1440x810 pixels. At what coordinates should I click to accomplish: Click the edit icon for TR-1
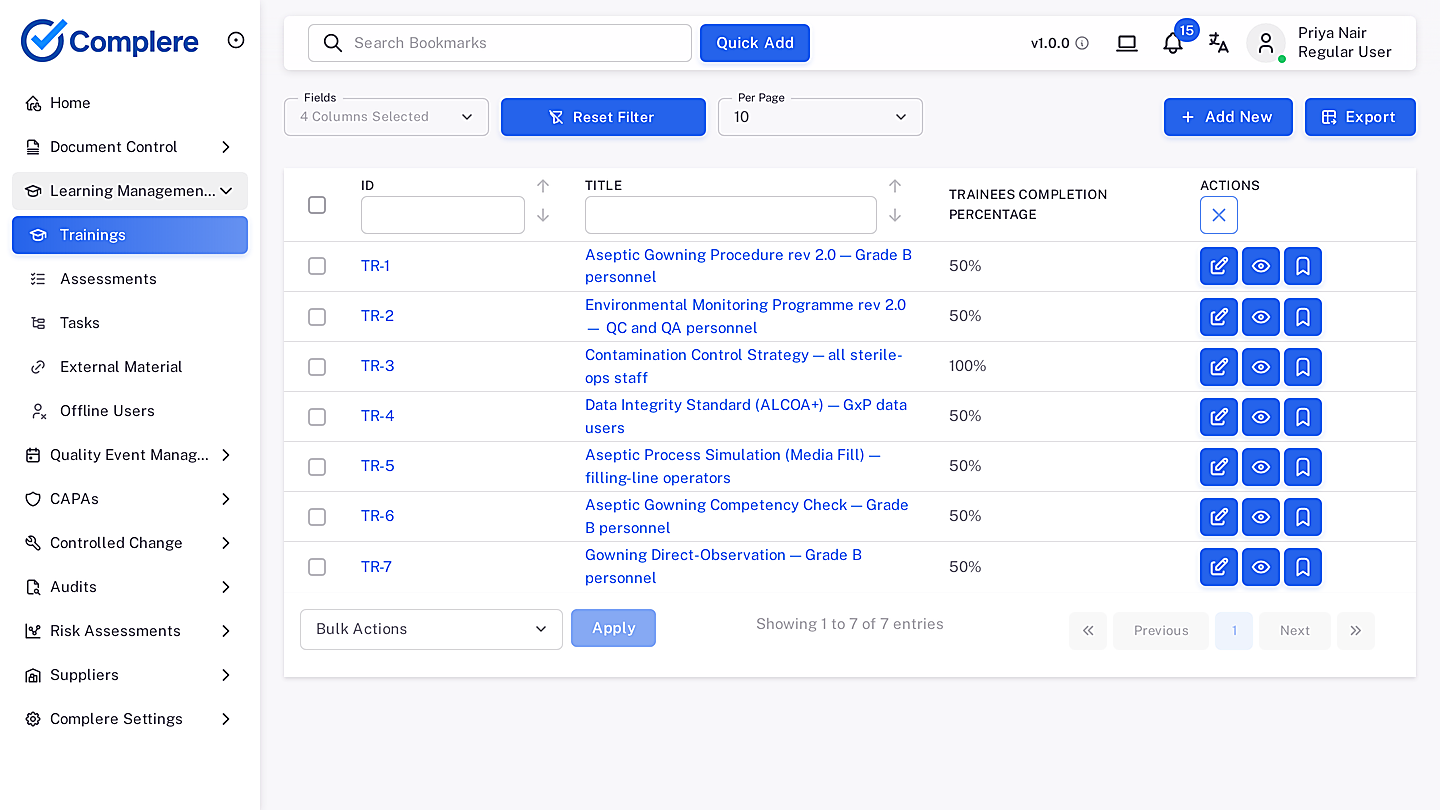1219,266
